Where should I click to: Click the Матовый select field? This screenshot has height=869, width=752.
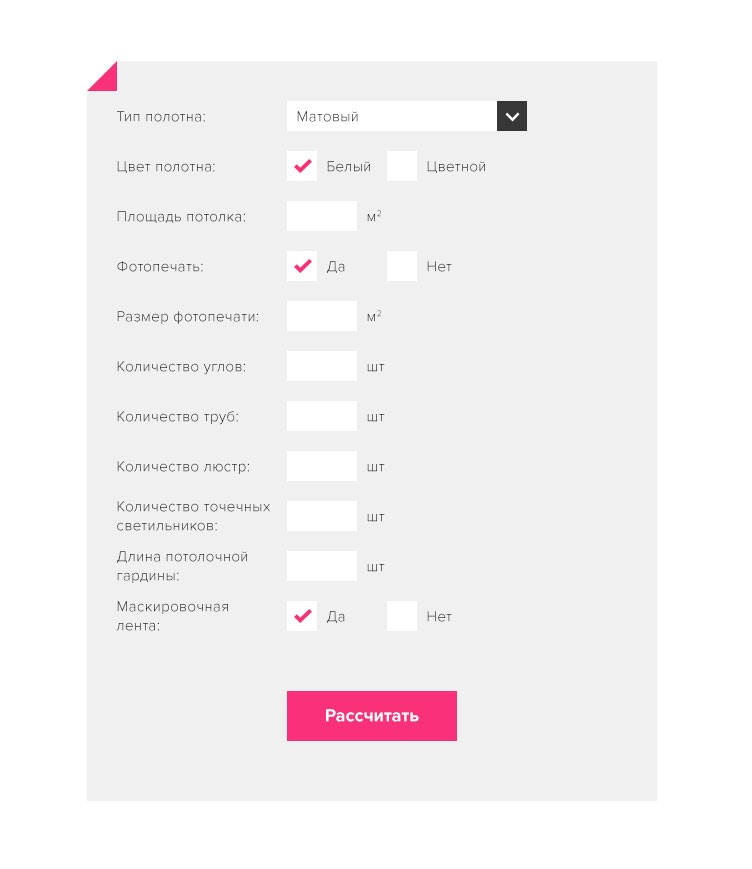(391, 116)
